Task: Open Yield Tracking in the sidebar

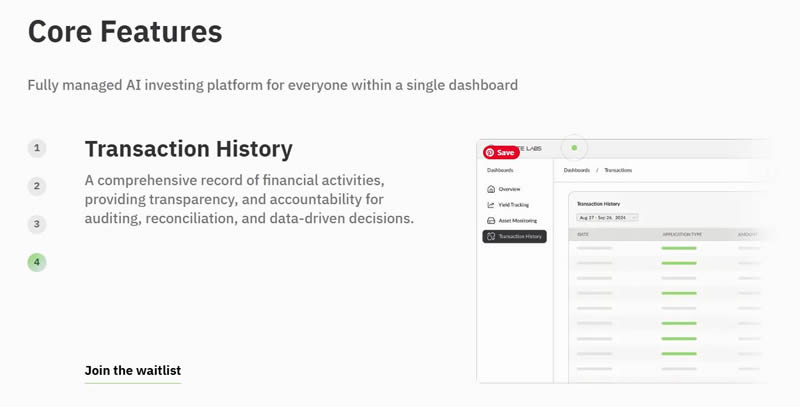Action: 514,205
